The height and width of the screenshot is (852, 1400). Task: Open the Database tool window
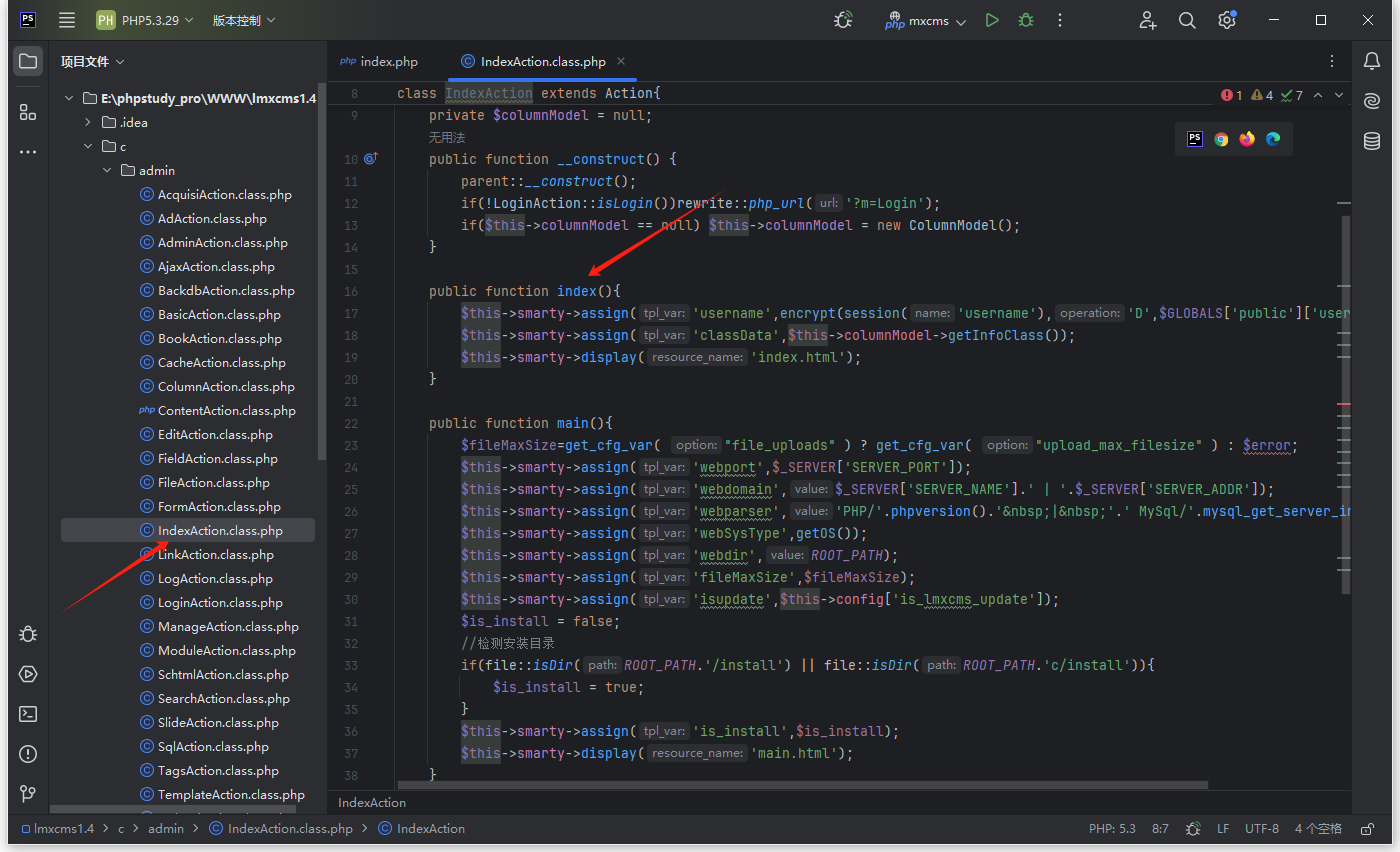click(1372, 141)
